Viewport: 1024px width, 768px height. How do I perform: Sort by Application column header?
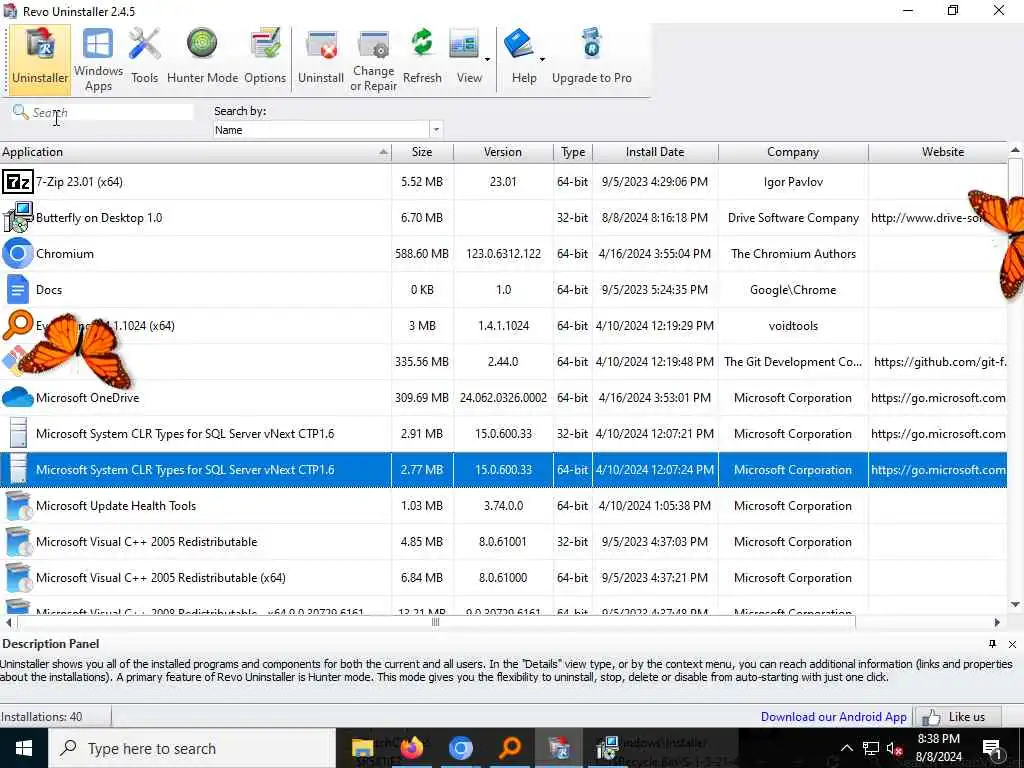(x=195, y=152)
